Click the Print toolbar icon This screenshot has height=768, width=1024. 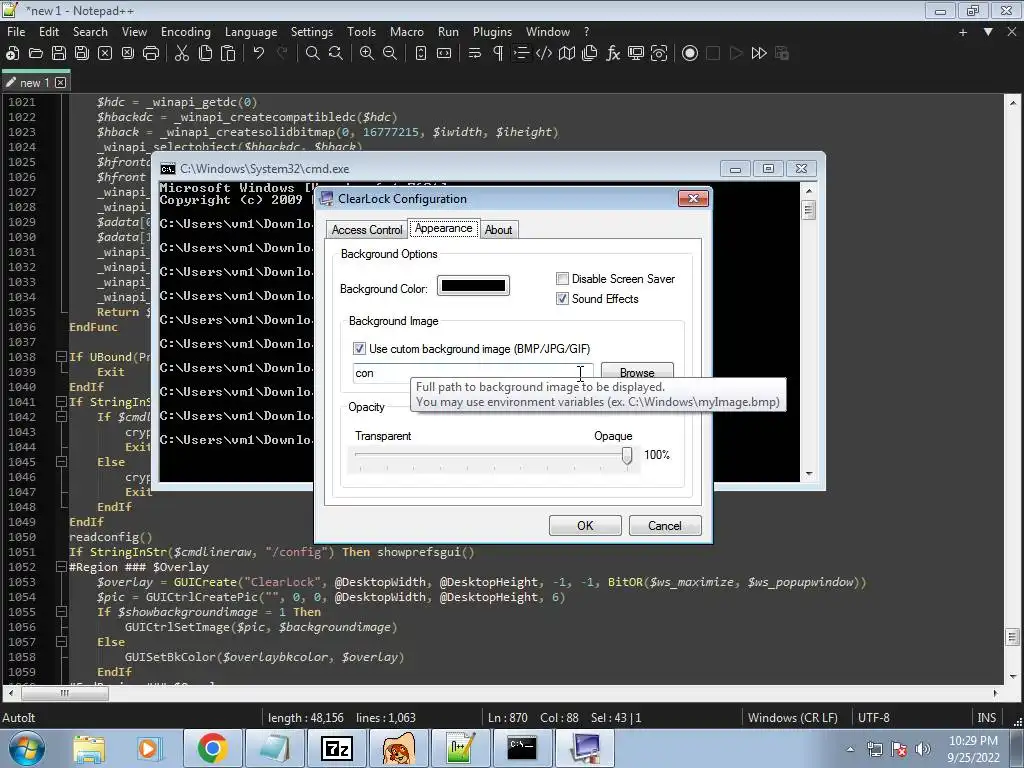coord(151,54)
